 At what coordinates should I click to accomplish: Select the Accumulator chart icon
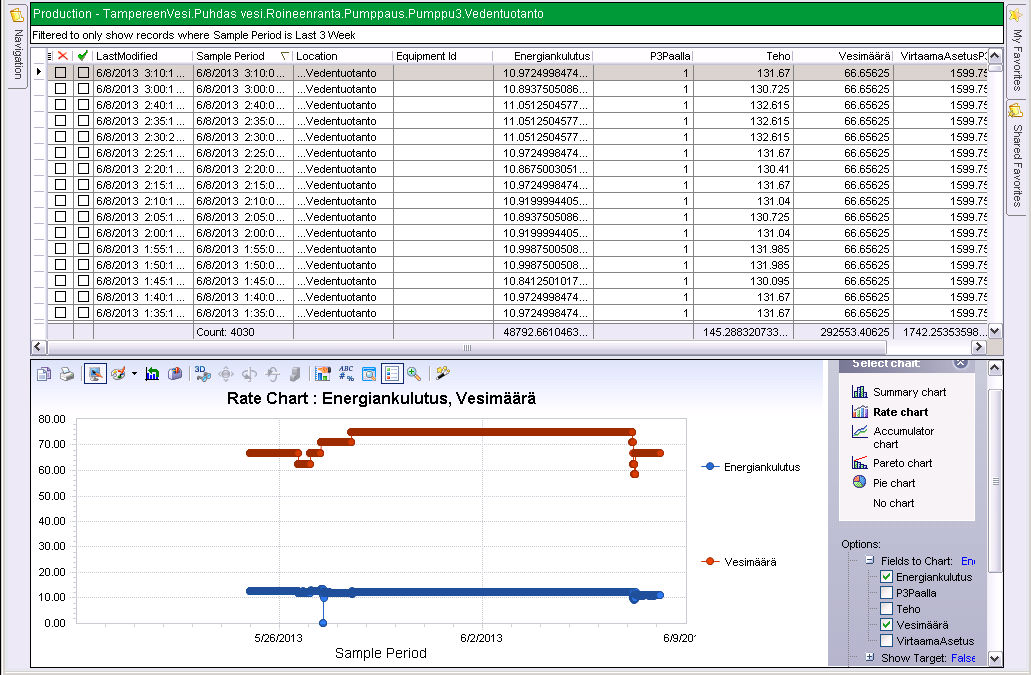click(859, 431)
